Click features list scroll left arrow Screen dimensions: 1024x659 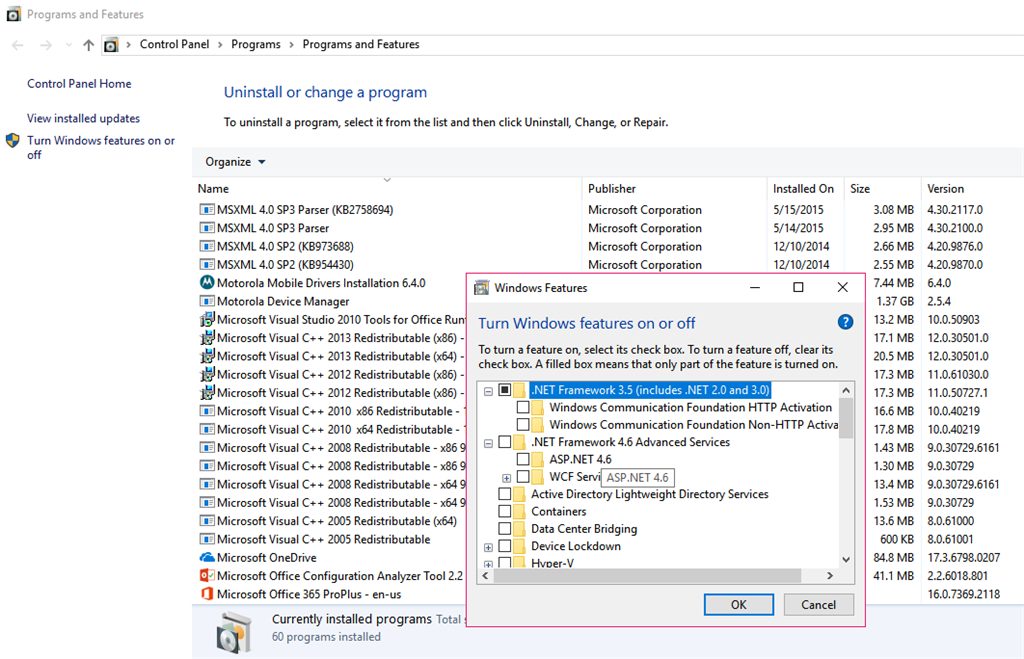tap(485, 575)
